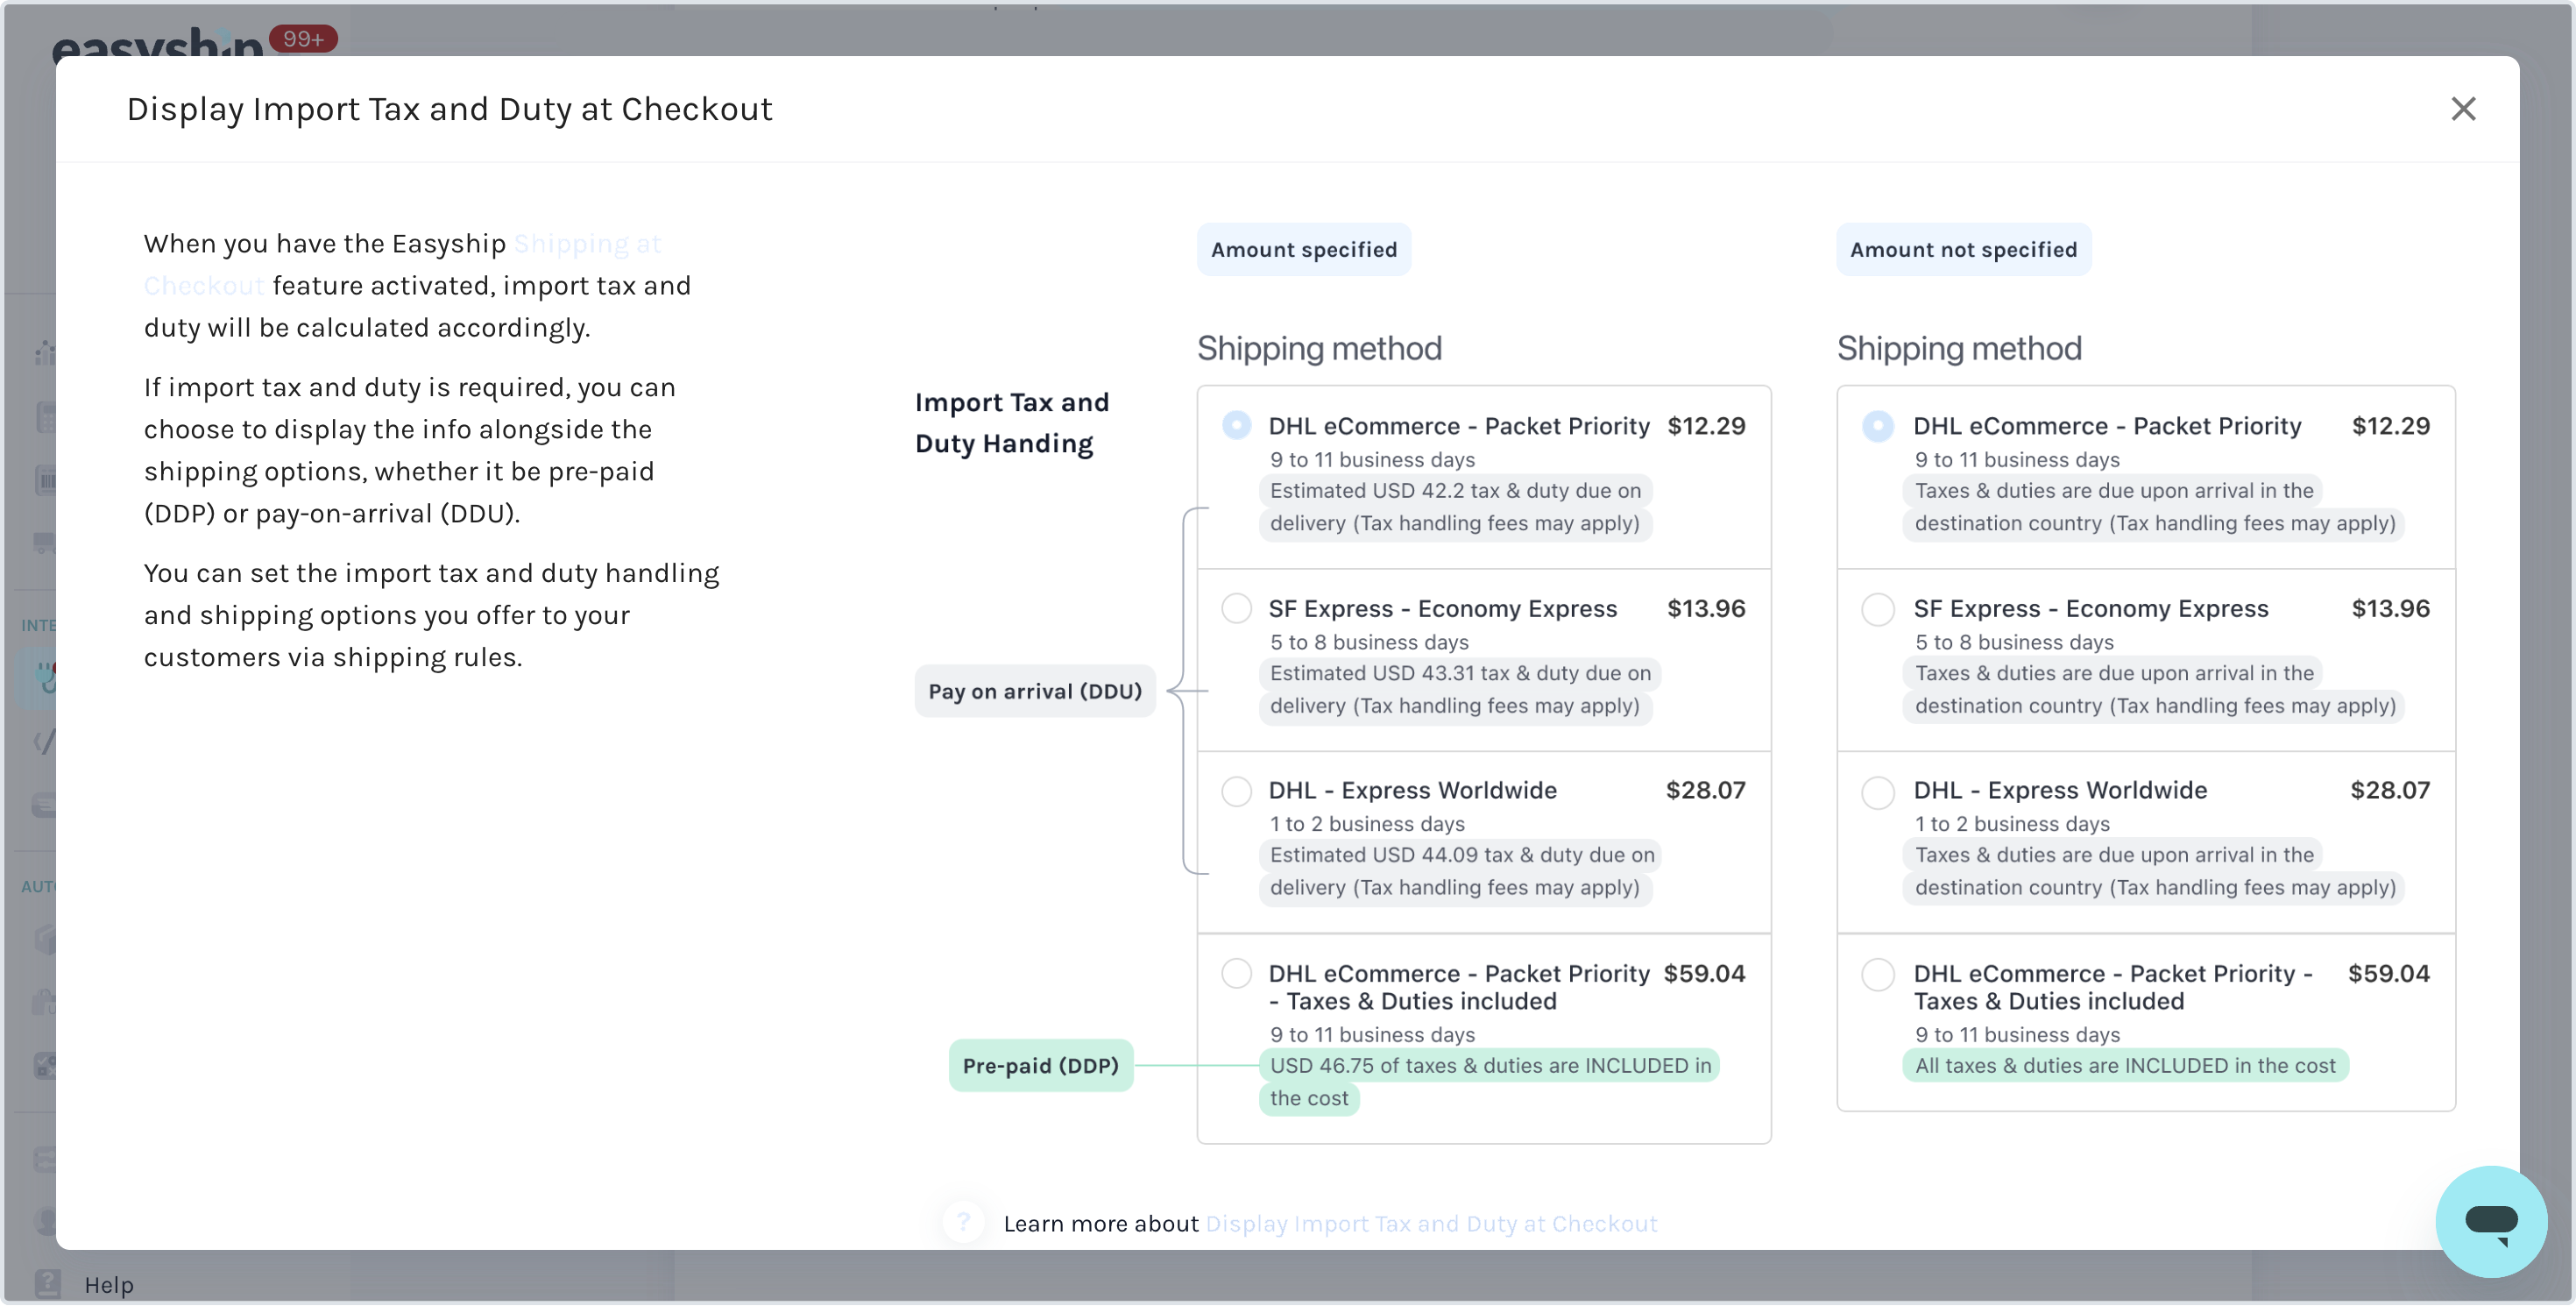
Task: Click the 'Amount specified' label
Action: (x=1304, y=249)
